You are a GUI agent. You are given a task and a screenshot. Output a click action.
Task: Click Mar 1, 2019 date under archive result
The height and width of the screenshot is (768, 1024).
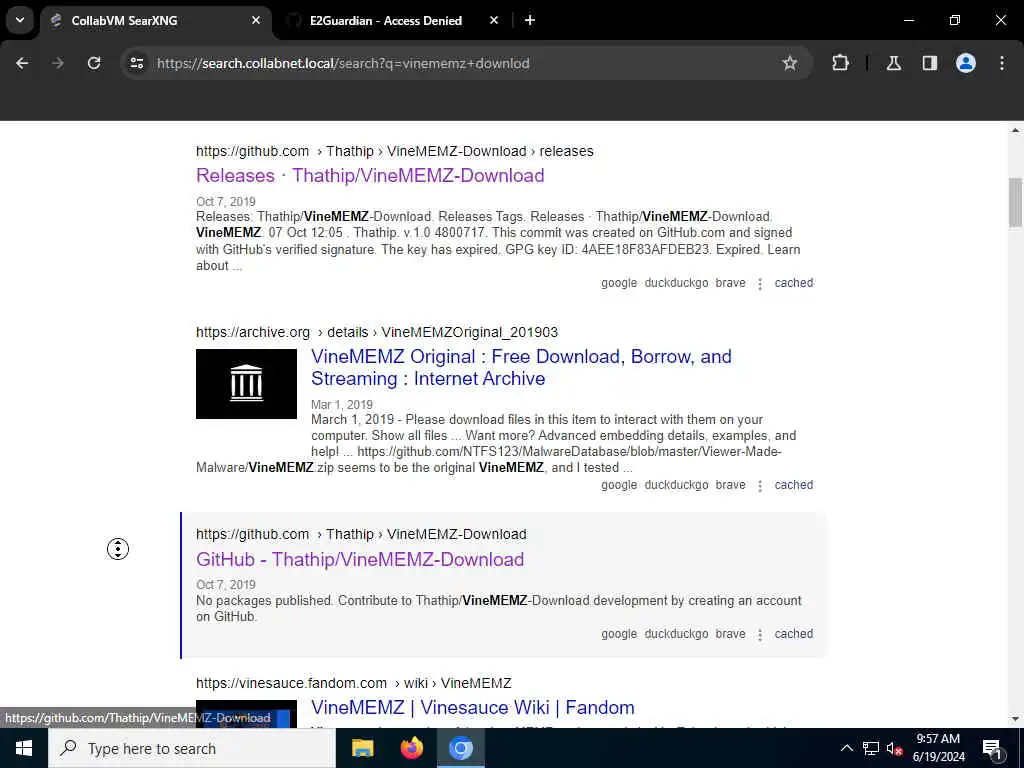342,404
